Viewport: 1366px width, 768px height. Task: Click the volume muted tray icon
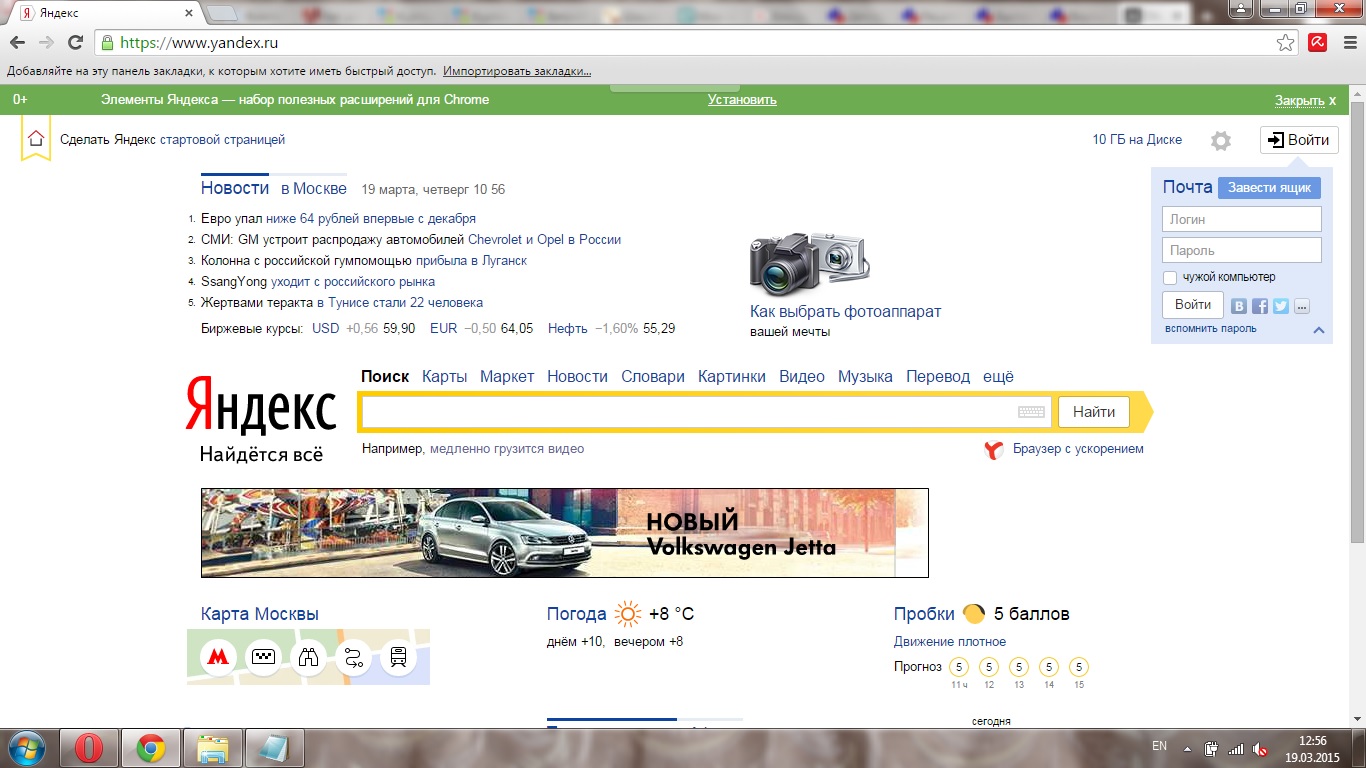coord(1260,749)
